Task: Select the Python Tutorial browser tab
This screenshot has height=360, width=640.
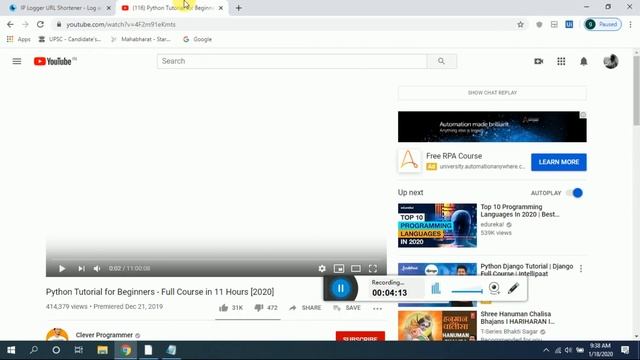Action: click(171, 8)
